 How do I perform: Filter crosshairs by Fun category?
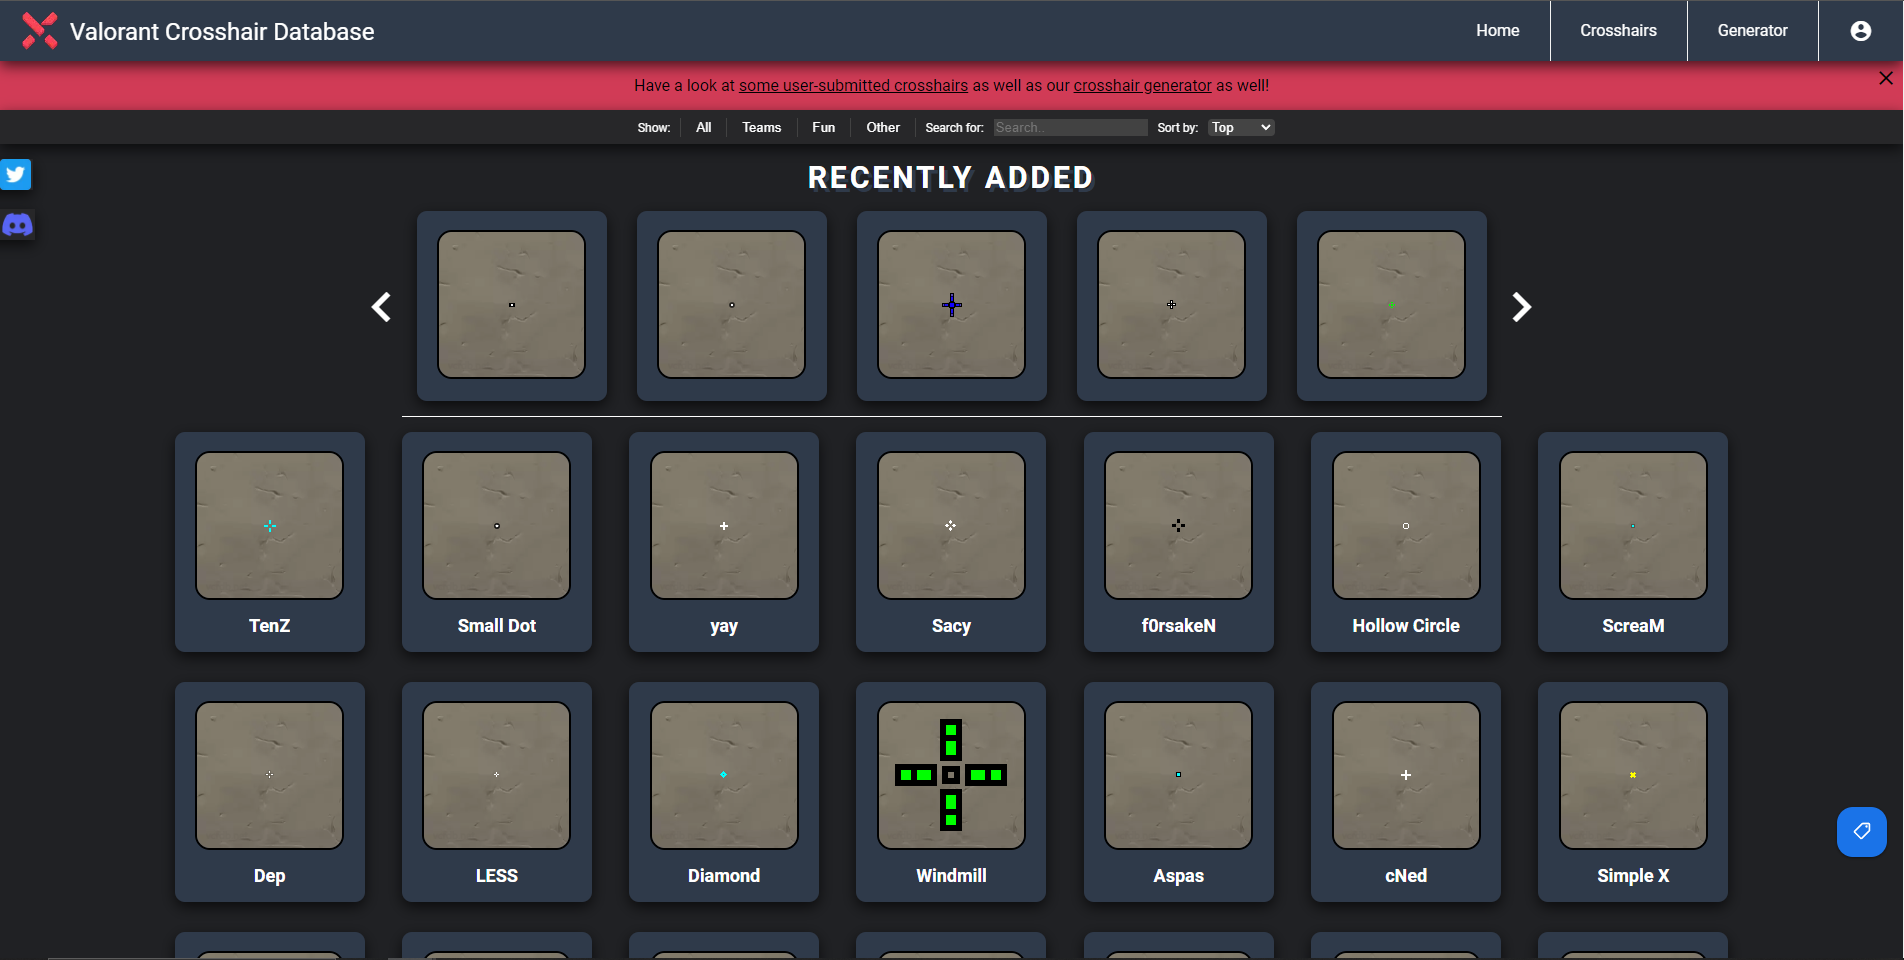point(823,128)
